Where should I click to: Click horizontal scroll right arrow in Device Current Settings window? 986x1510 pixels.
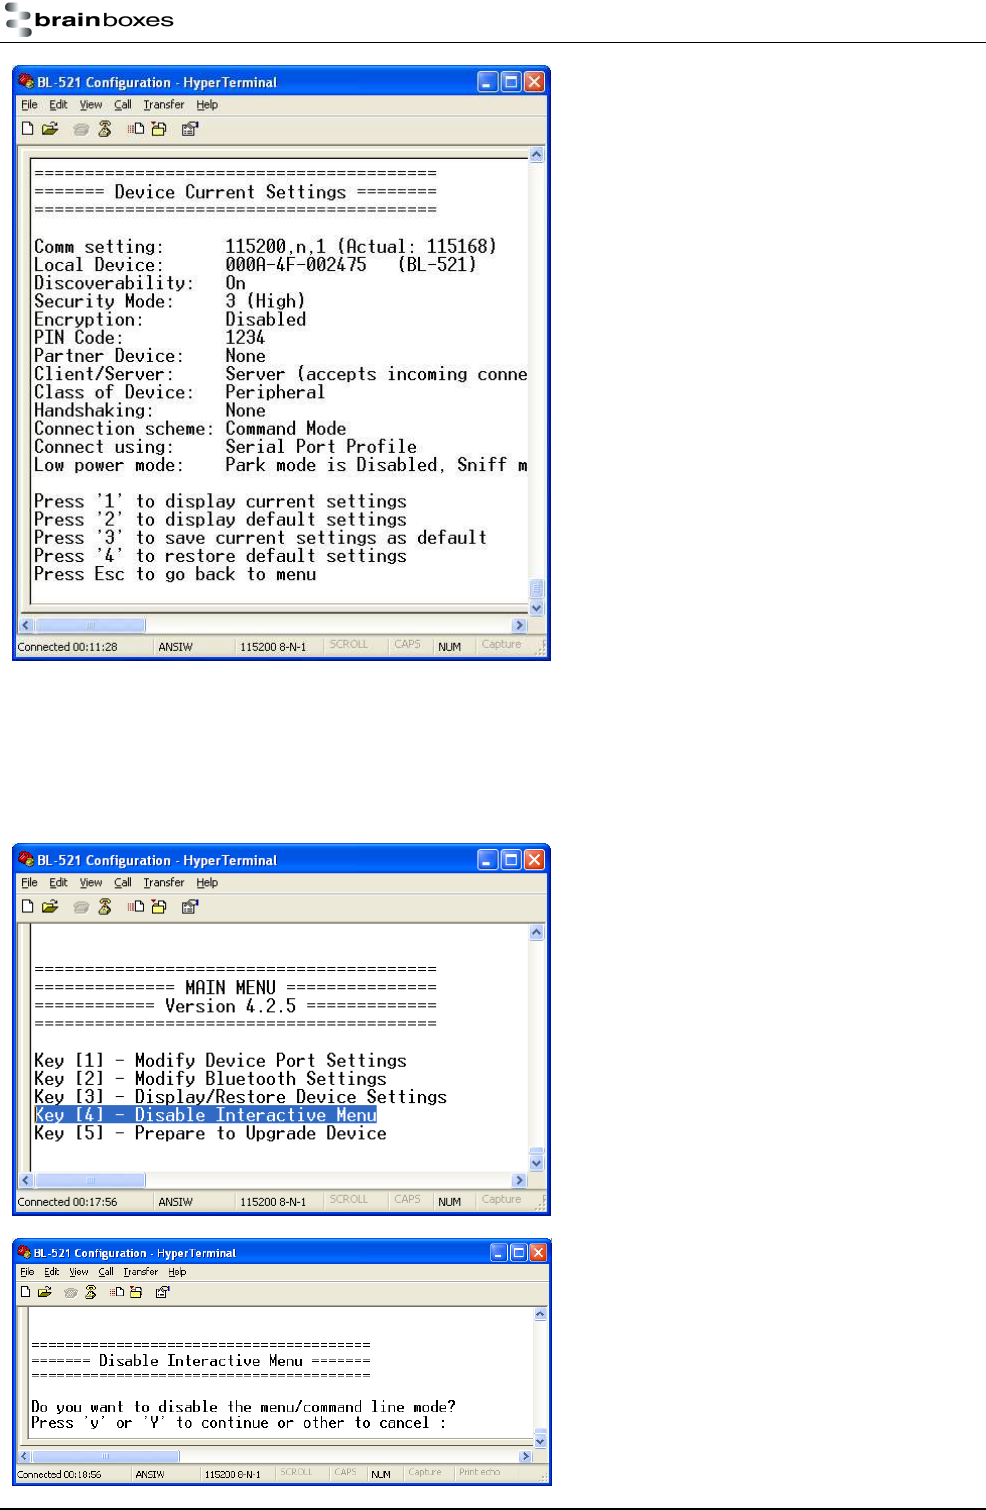[519, 625]
